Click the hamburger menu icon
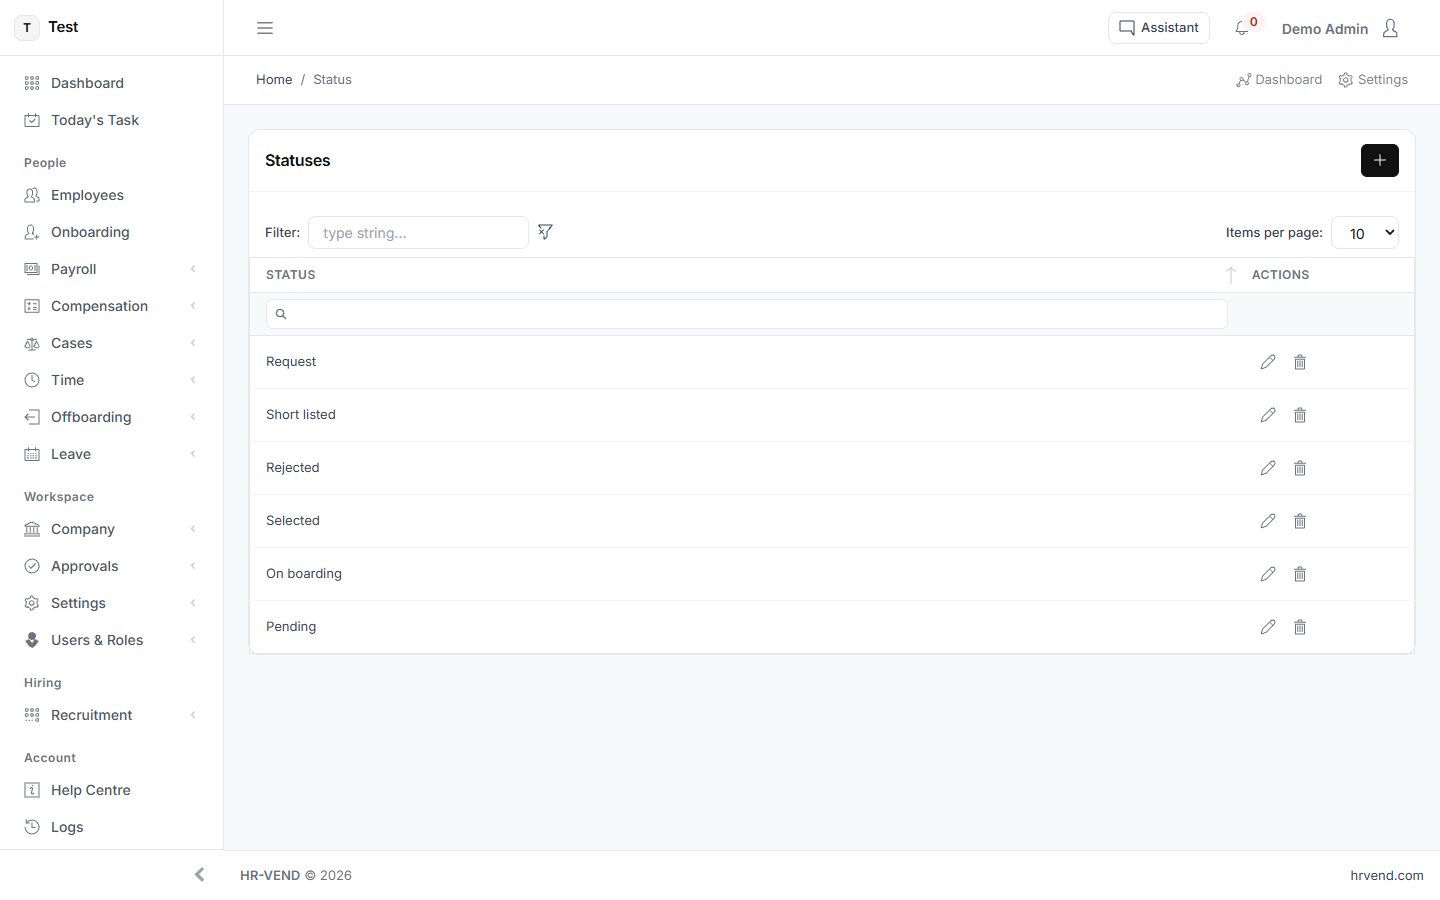Image resolution: width=1440 pixels, height=900 pixels. click(265, 28)
